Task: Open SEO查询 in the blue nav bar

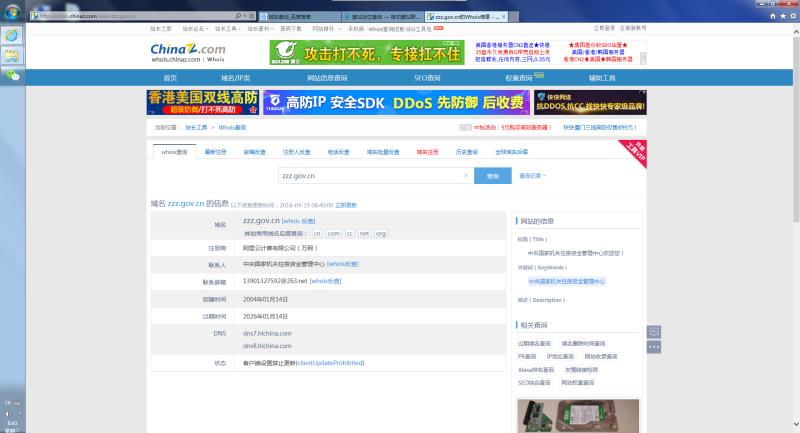Action: pos(427,78)
